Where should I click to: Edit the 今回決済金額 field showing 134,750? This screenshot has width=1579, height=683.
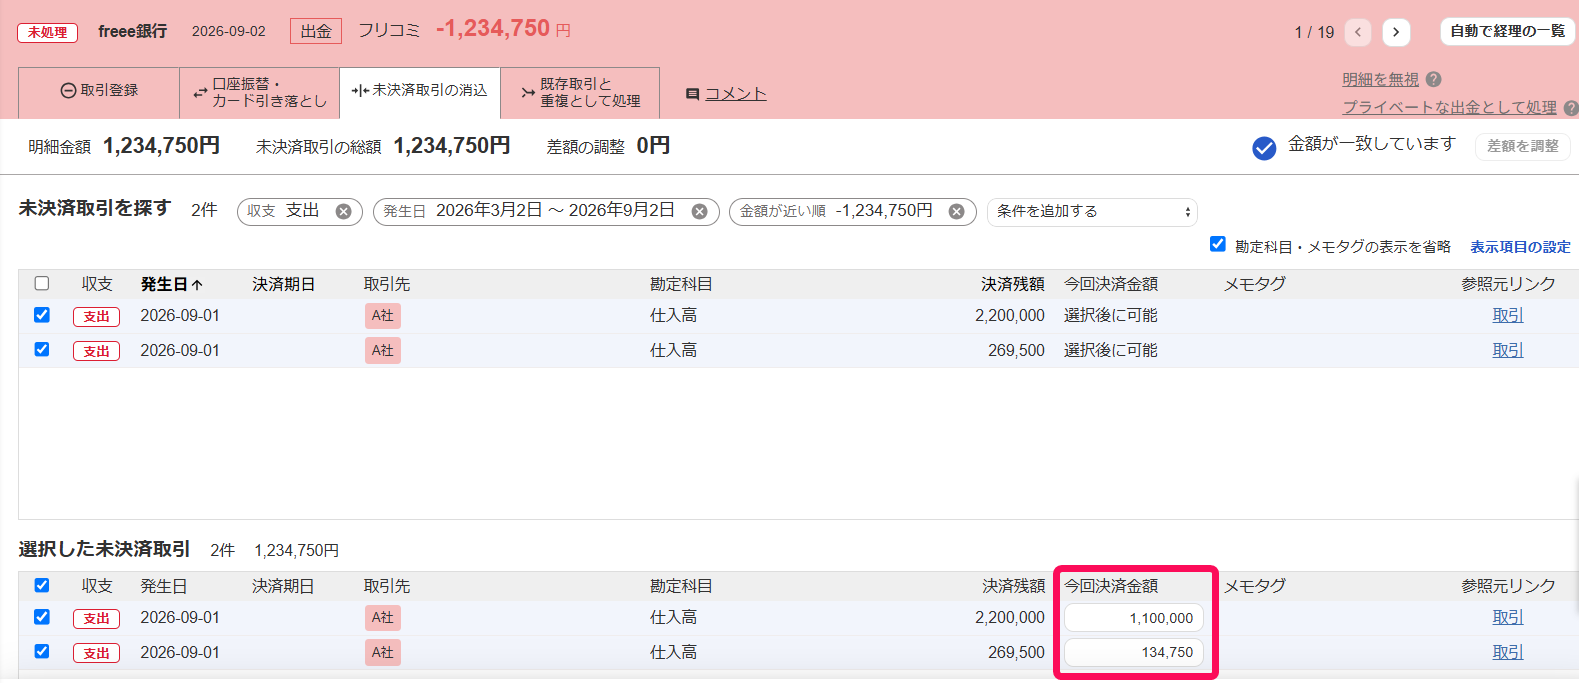pos(1134,652)
